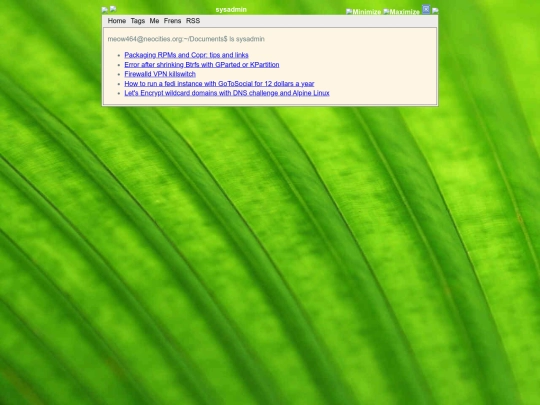Click the green leaf desktop wallpaper
Viewport: 540px width, 405px height.
tap(270, 255)
